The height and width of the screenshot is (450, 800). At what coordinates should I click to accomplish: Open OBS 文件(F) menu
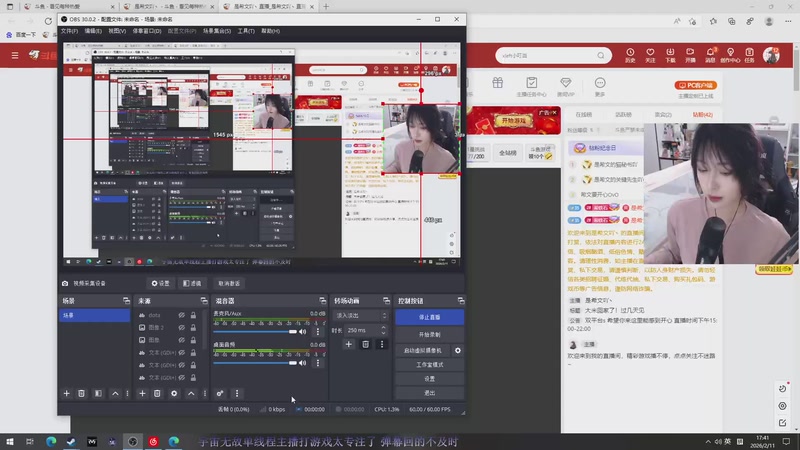69,31
